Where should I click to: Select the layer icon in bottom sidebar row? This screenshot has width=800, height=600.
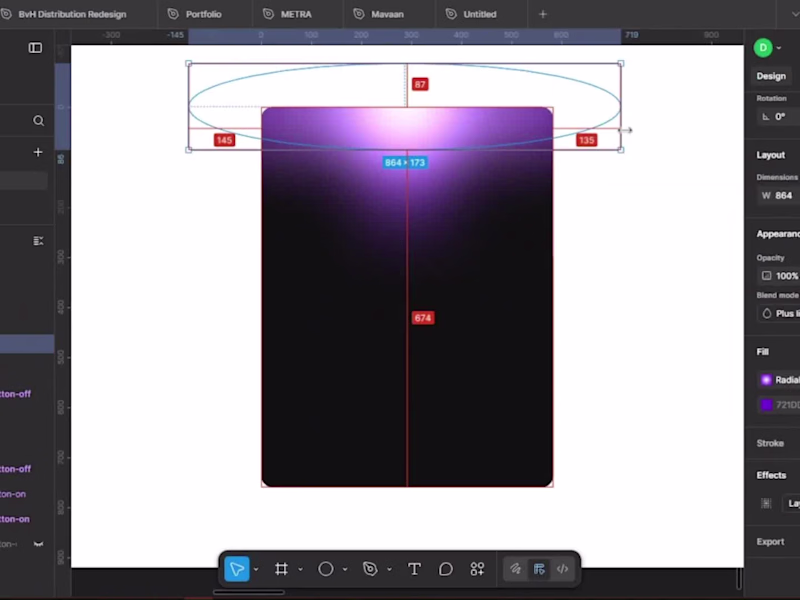point(38,544)
